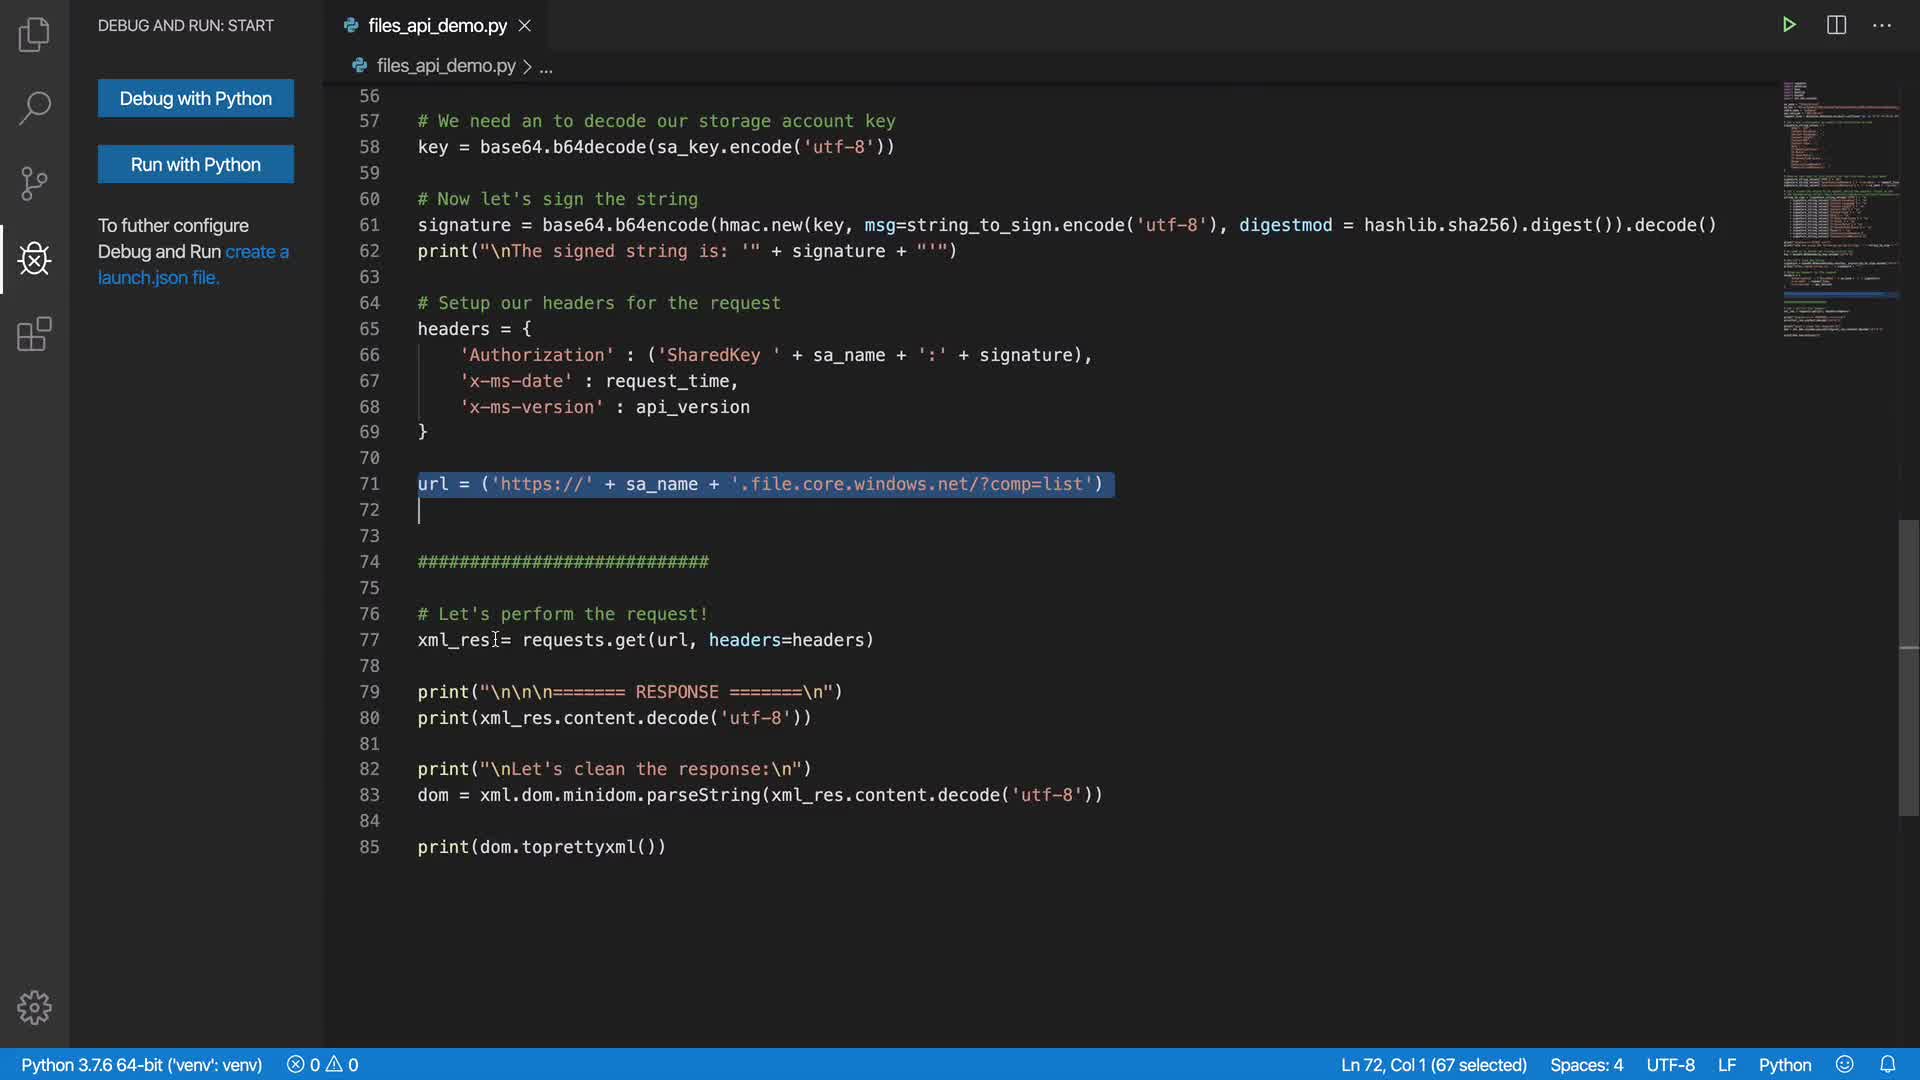Viewport: 1920px width, 1080px height.
Task: Change the Spaces: 4 indentation setting
Action: click(1586, 1065)
